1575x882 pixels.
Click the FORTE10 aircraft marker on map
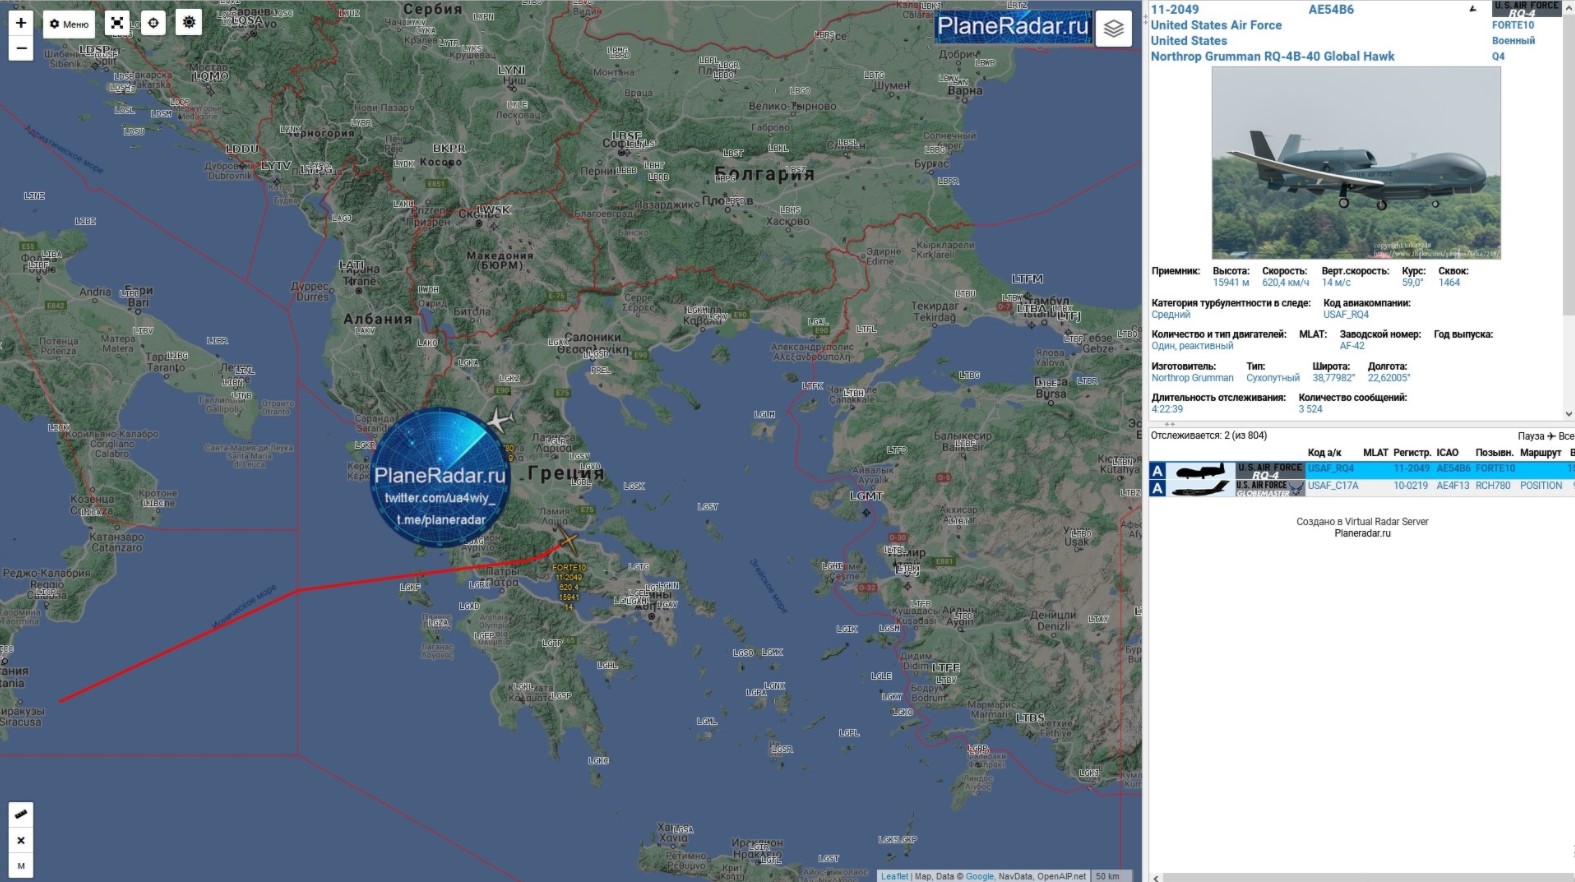pyautogui.click(x=567, y=542)
